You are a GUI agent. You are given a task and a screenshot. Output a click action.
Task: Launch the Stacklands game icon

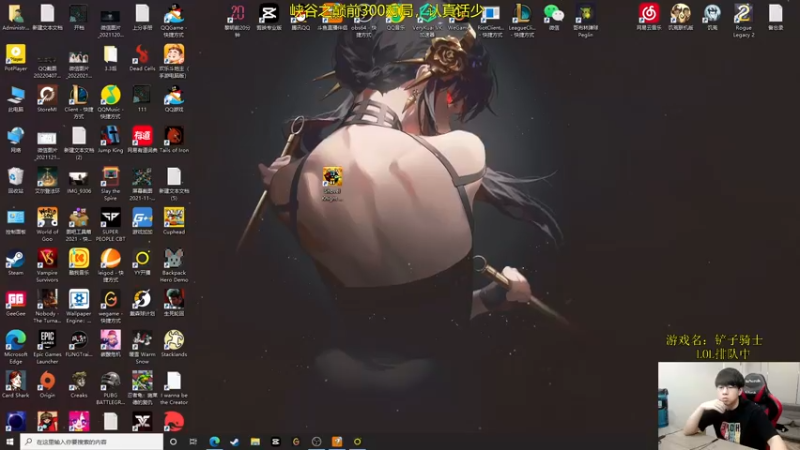point(174,340)
